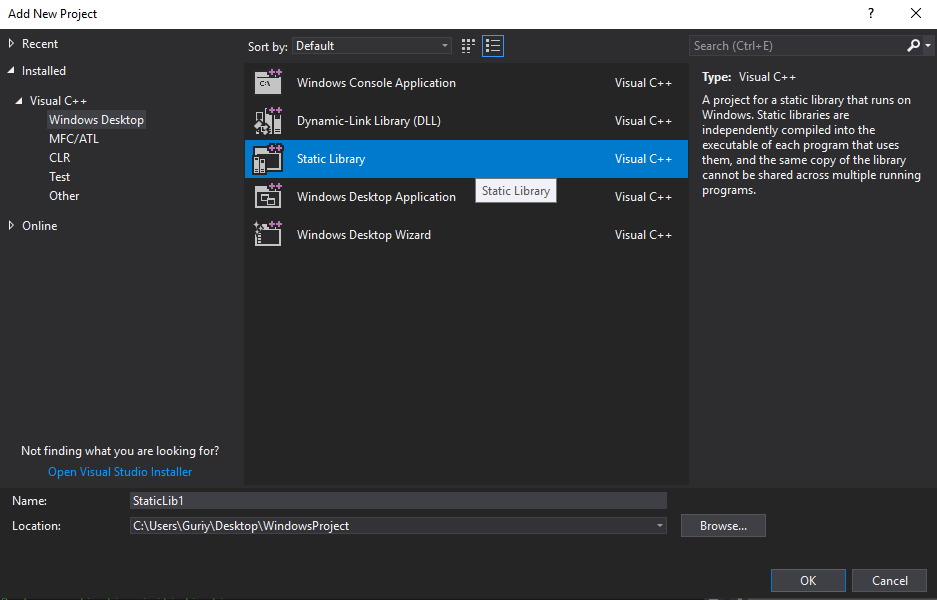Screen dimensions: 937x600
Task: Click the Windows Desktop Application template icon
Action: [x=268, y=197]
